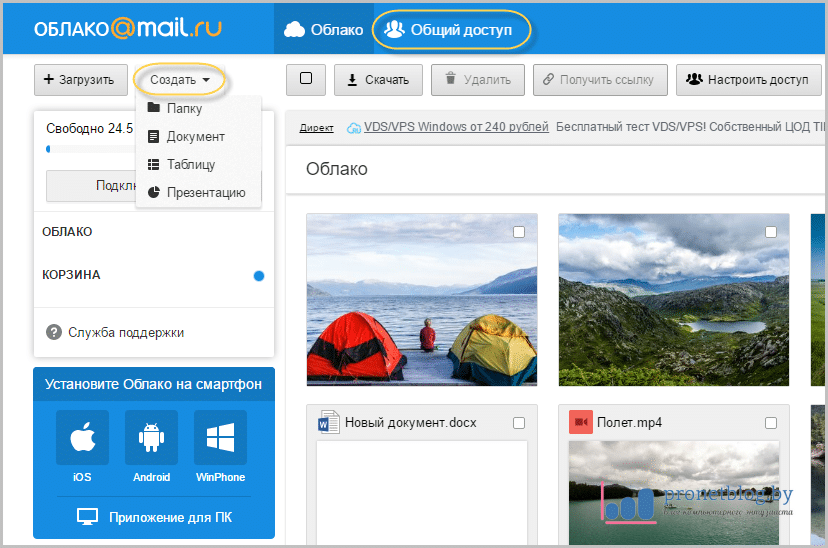
Task: Tick the checkbox for Полет.mp4
Action: tap(771, 423)
